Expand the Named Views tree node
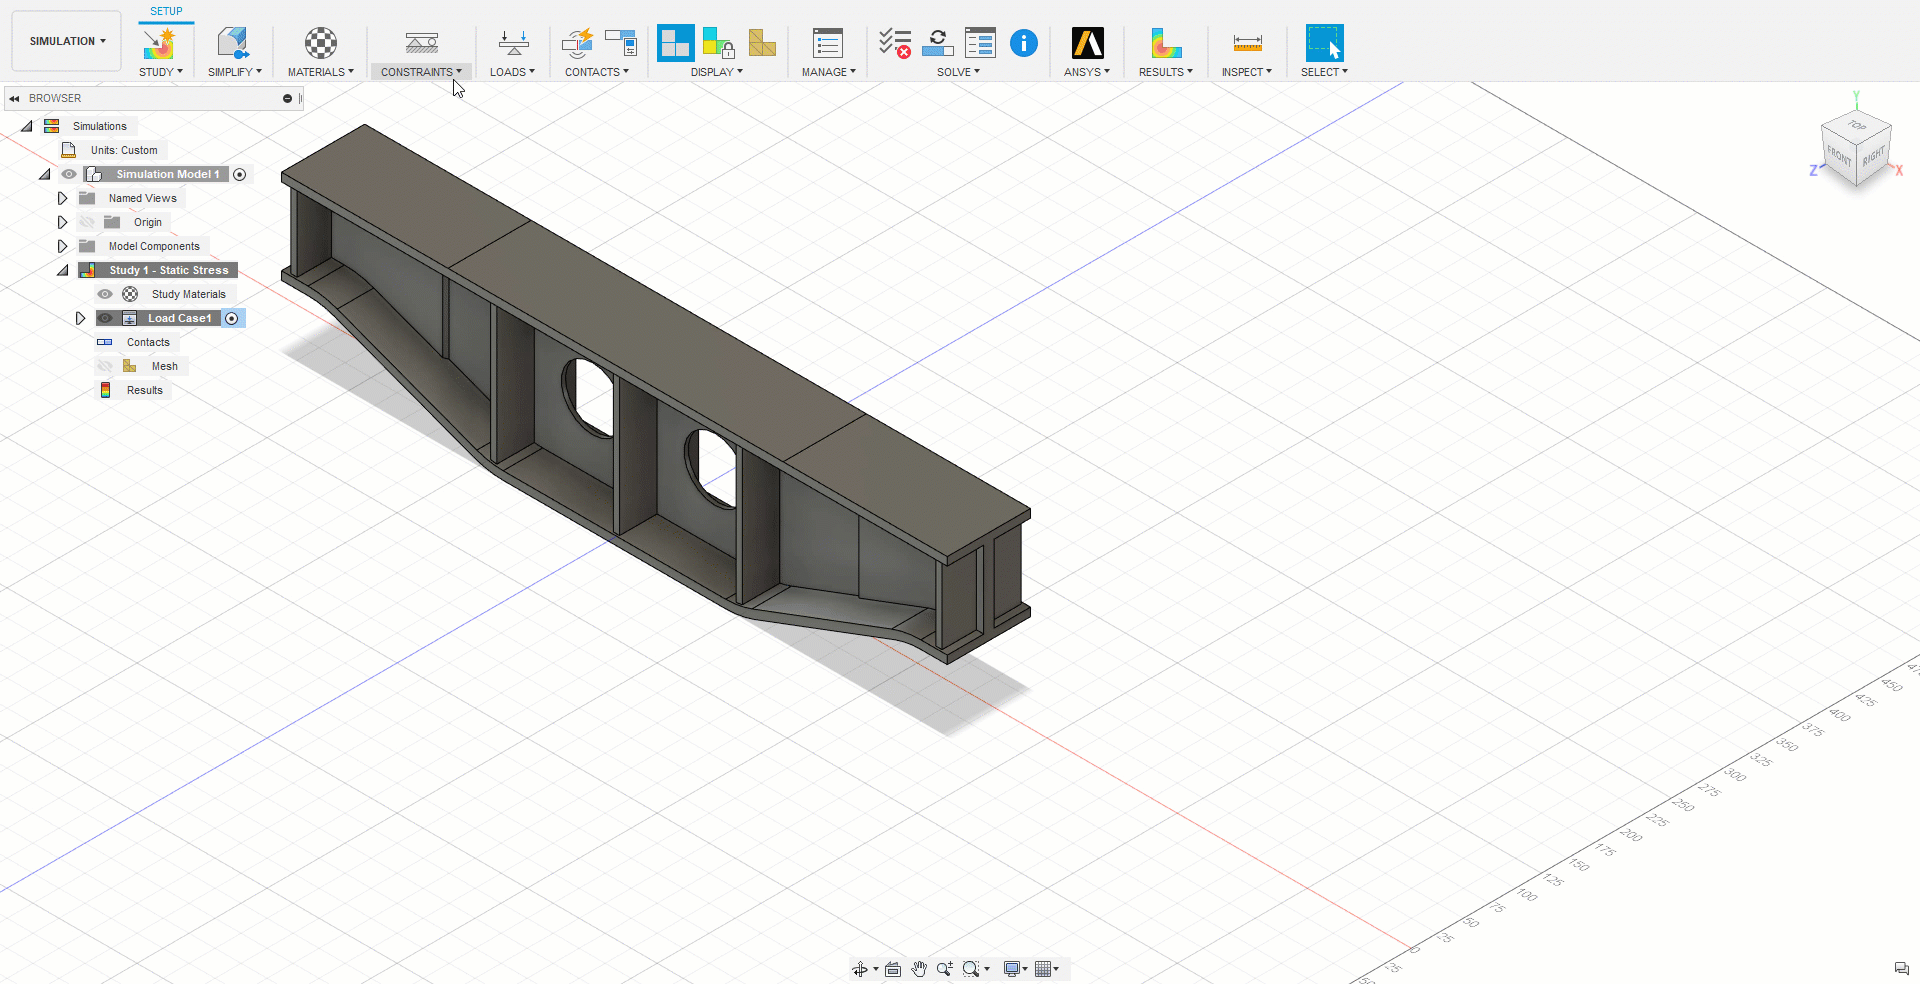The image size is (1920, 984). click(x=62, y=198)
